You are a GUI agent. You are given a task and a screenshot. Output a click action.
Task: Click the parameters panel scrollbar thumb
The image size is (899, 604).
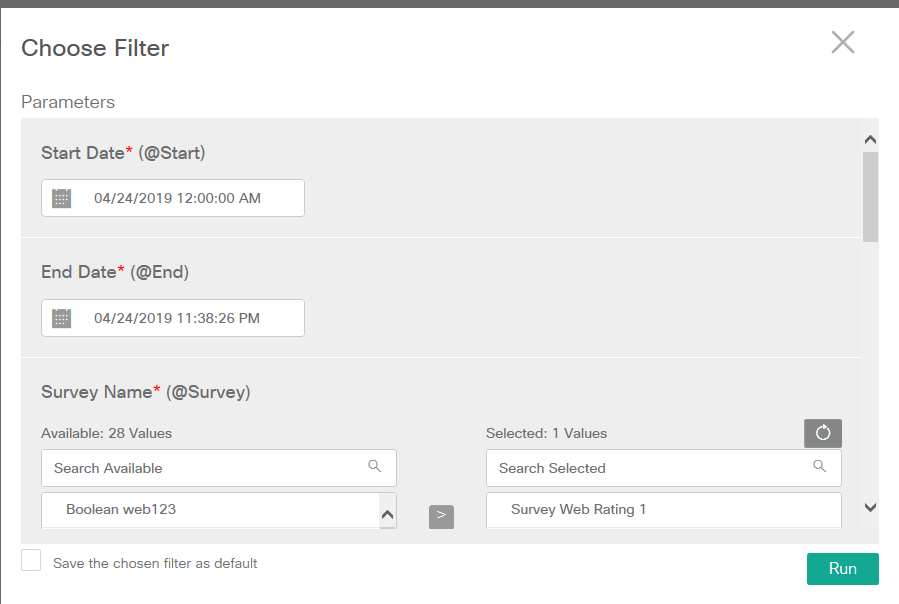pos(870,196)
